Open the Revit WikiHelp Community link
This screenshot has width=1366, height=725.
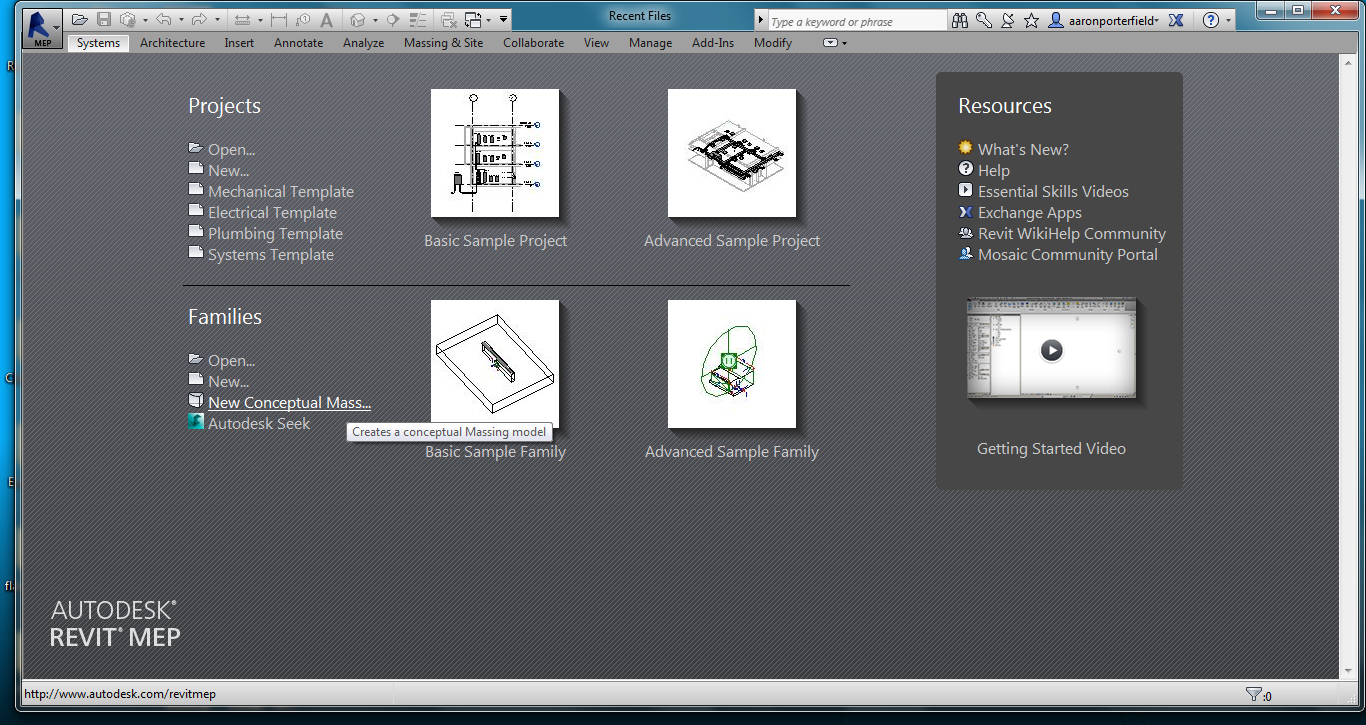[1072, 234]
